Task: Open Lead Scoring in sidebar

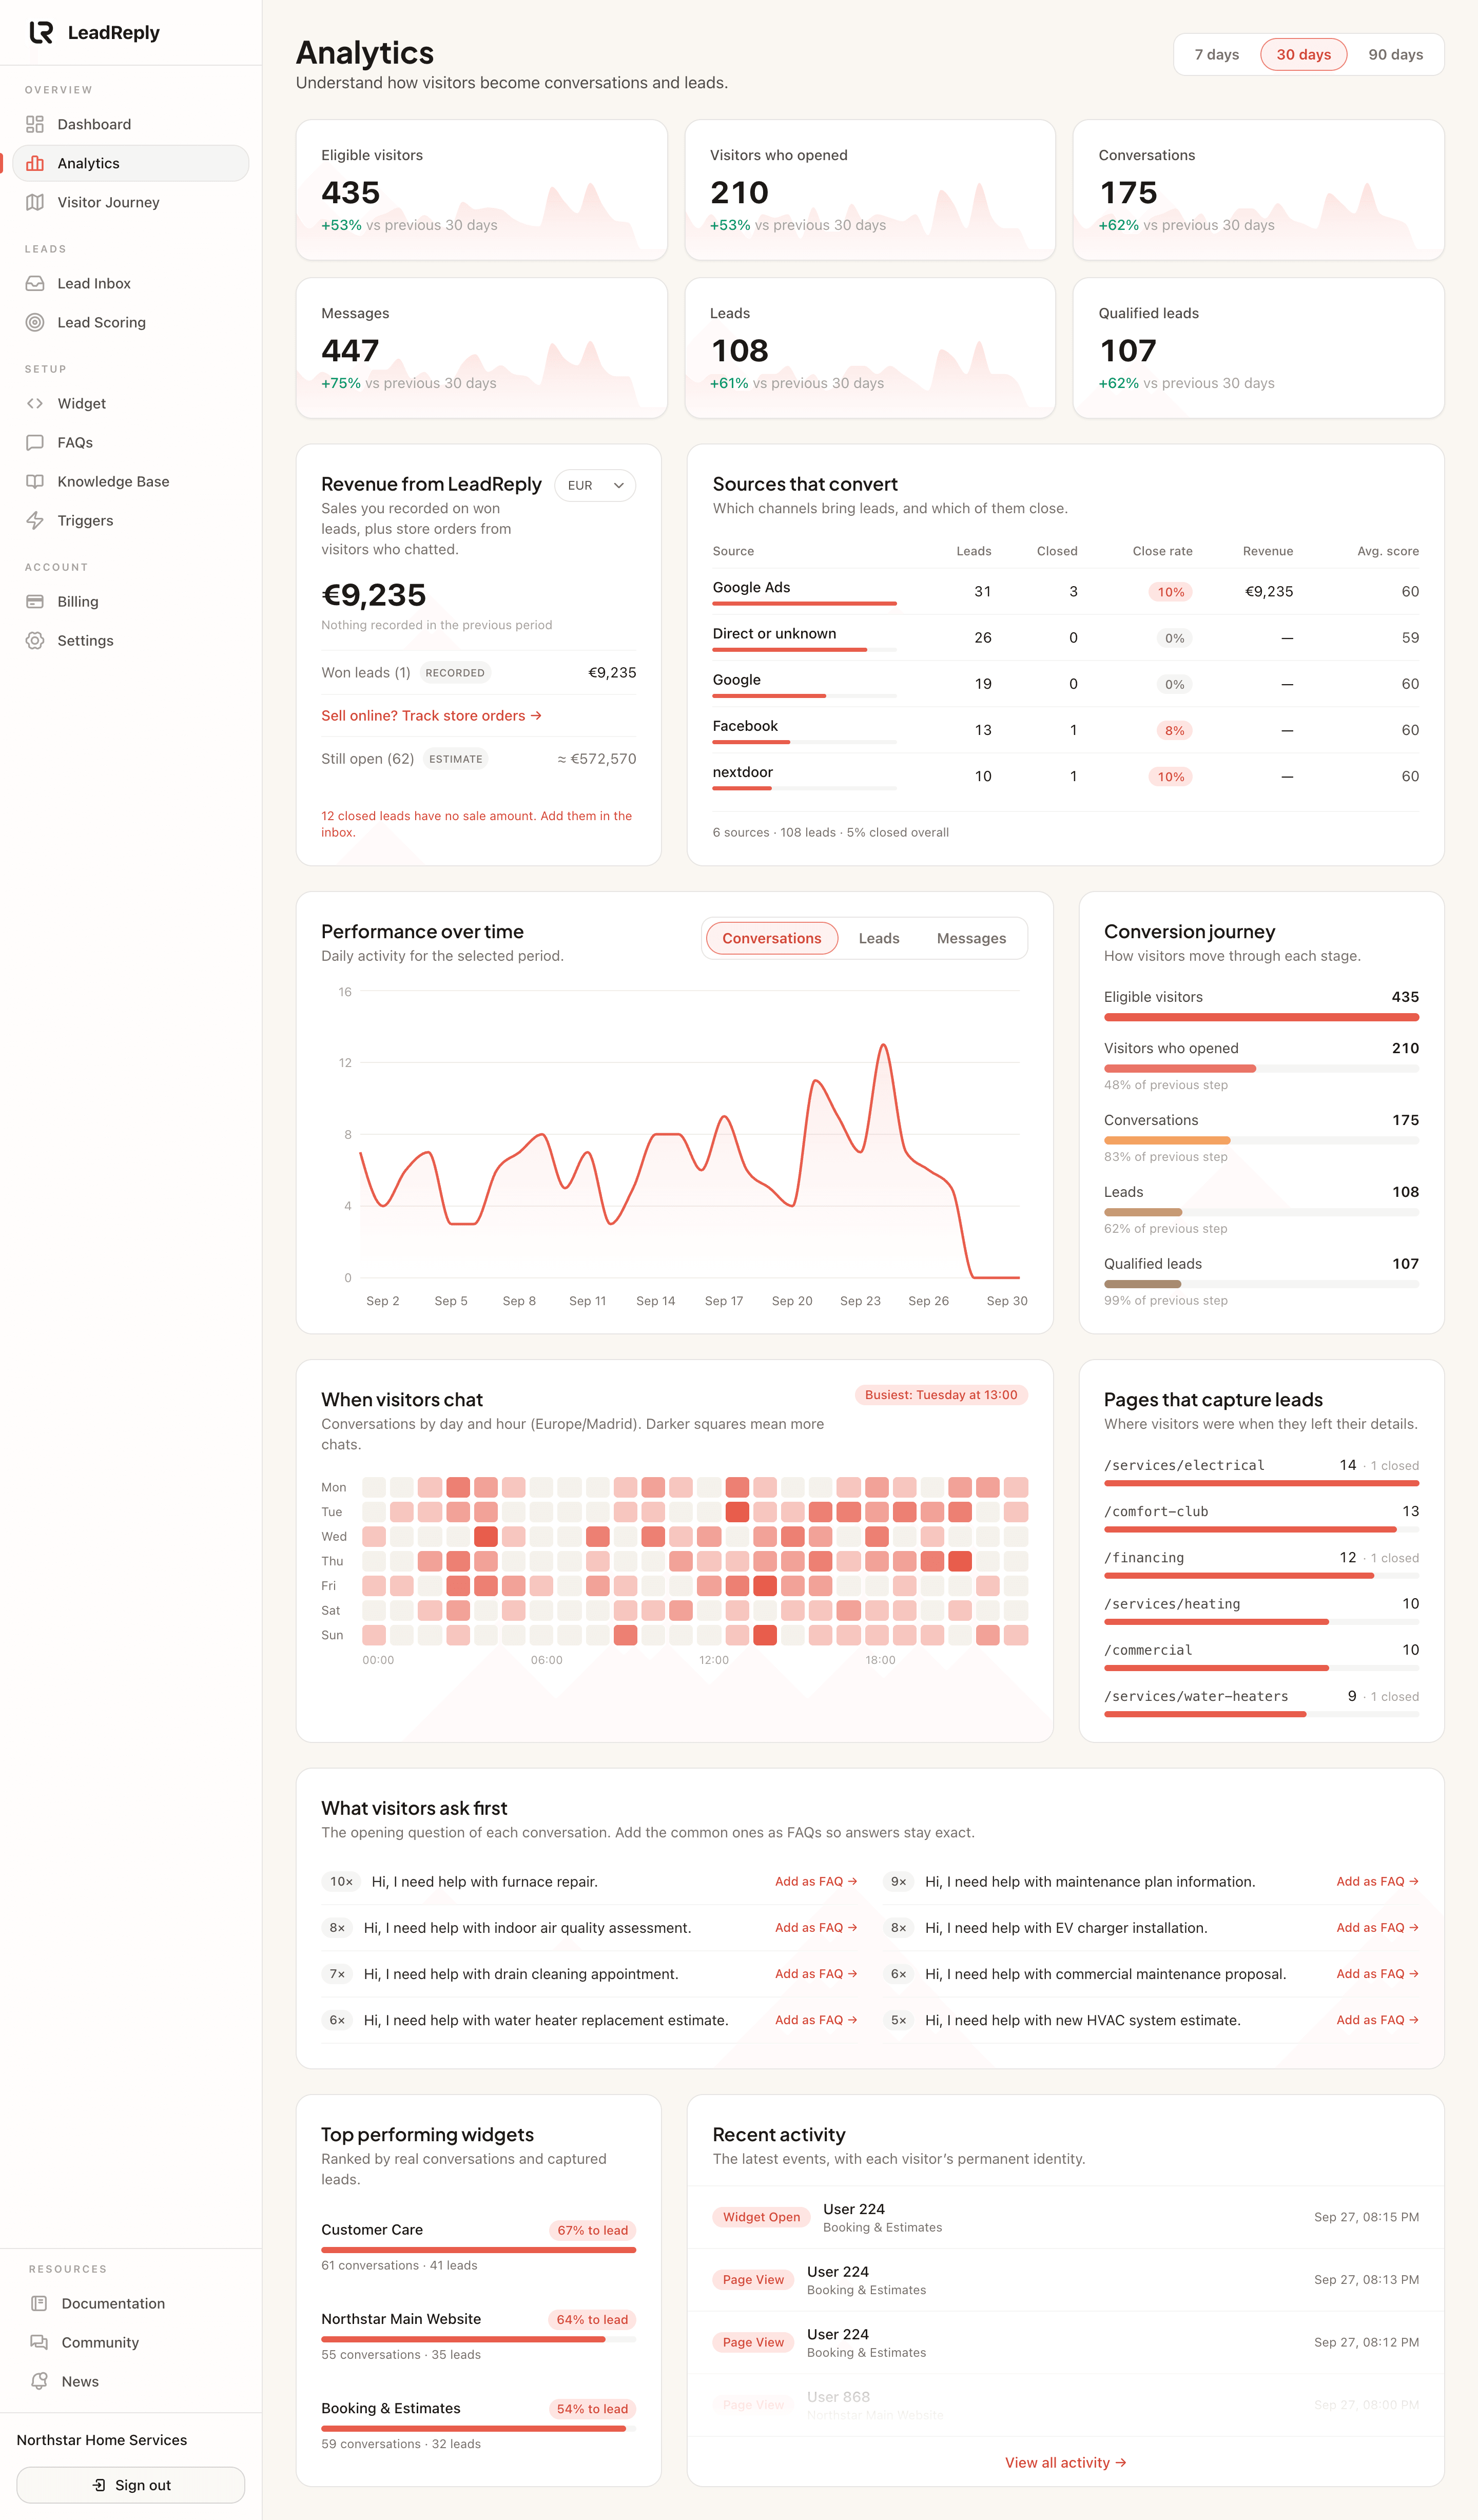Action: coord(131,322)
